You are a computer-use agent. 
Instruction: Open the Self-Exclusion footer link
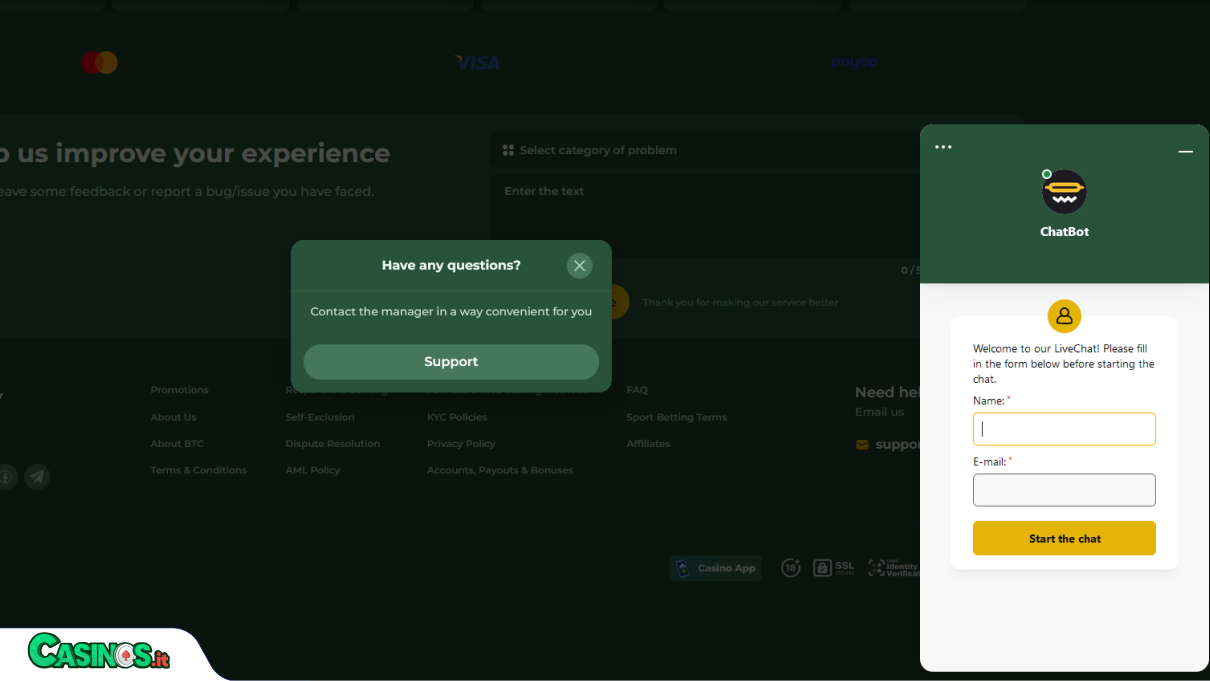coord(320,417)
